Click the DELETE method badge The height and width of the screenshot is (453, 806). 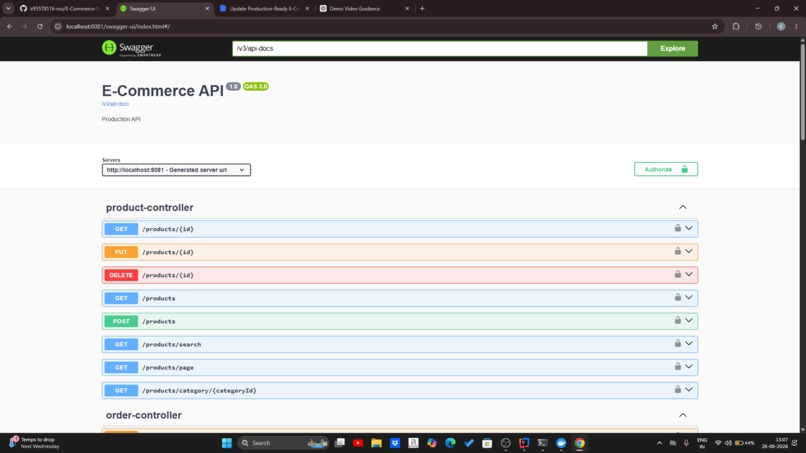(x=121, y=275)
